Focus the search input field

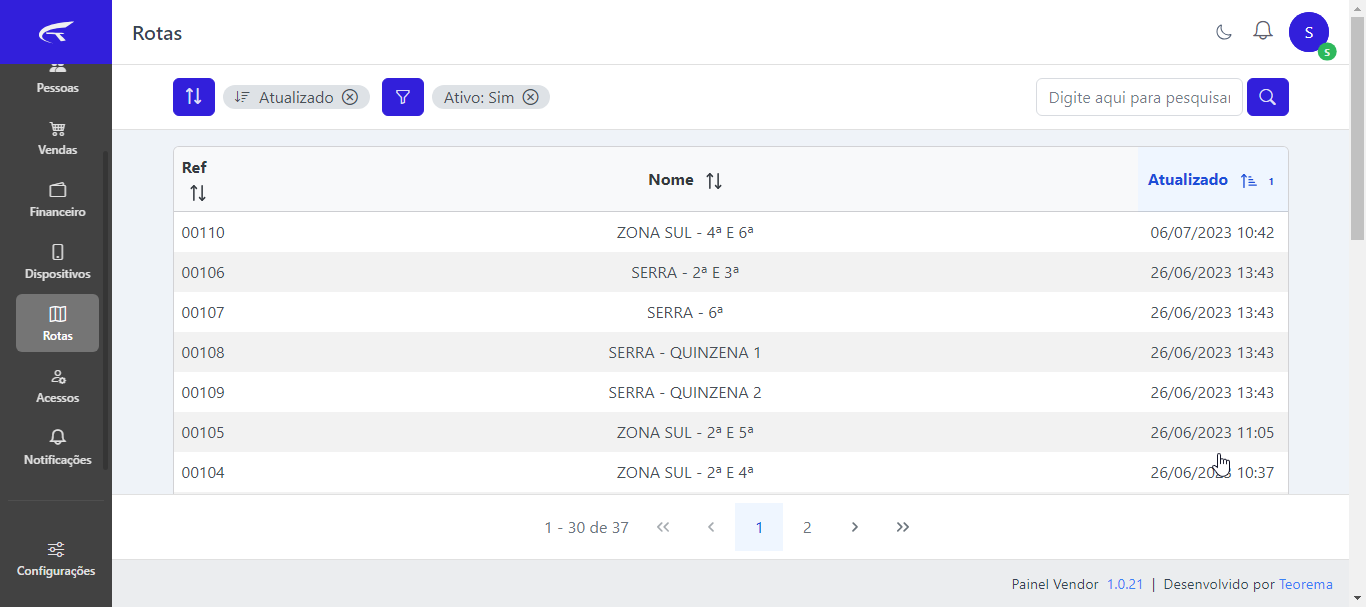[x=1139, y=97]
